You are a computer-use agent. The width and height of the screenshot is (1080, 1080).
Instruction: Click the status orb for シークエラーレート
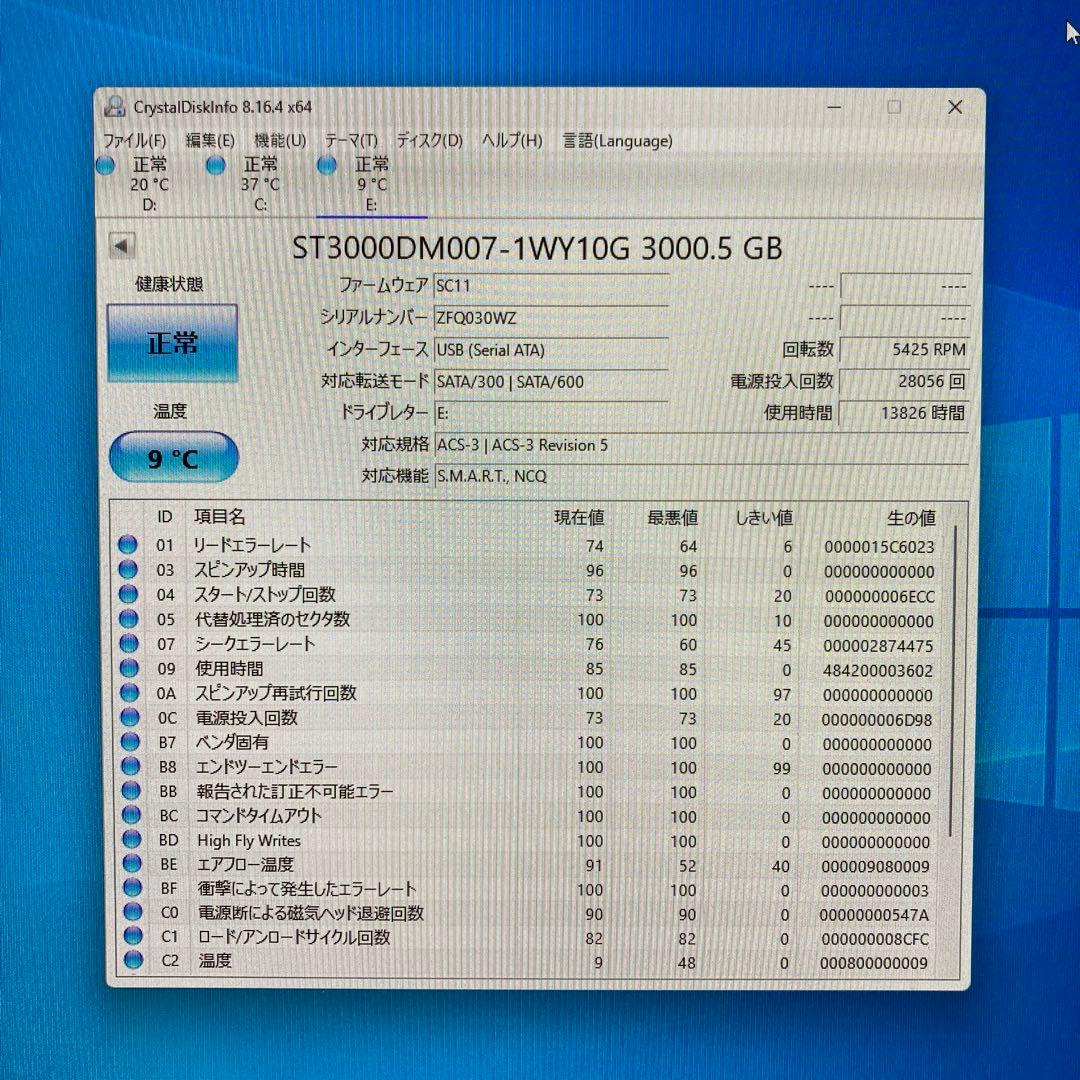pyautogui.click(x=129, y=643)
